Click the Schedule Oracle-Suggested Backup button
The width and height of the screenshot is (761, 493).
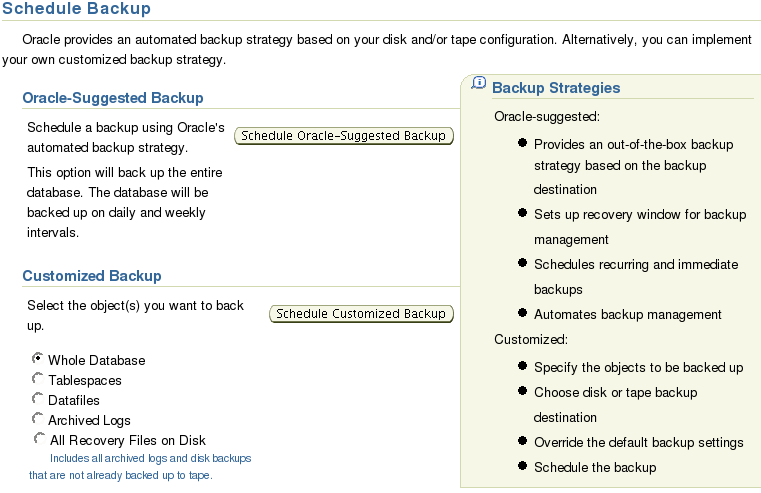344,136
